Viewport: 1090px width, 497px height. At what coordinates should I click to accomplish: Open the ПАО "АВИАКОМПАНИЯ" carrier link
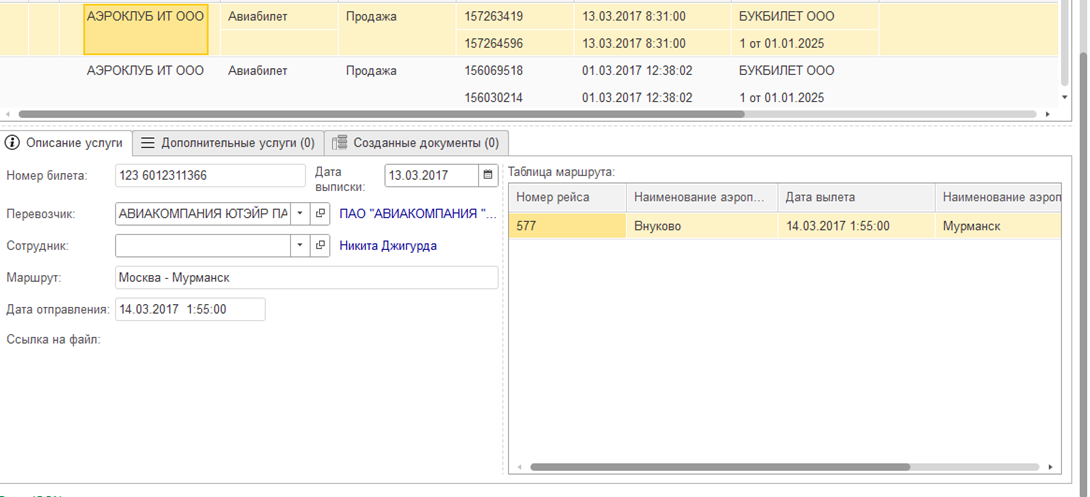click(x=417, y=214)
